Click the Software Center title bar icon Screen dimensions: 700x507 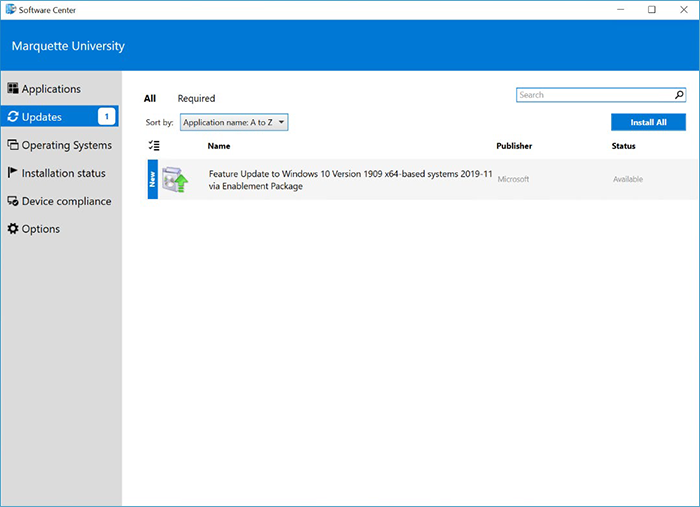coord(10,9)
